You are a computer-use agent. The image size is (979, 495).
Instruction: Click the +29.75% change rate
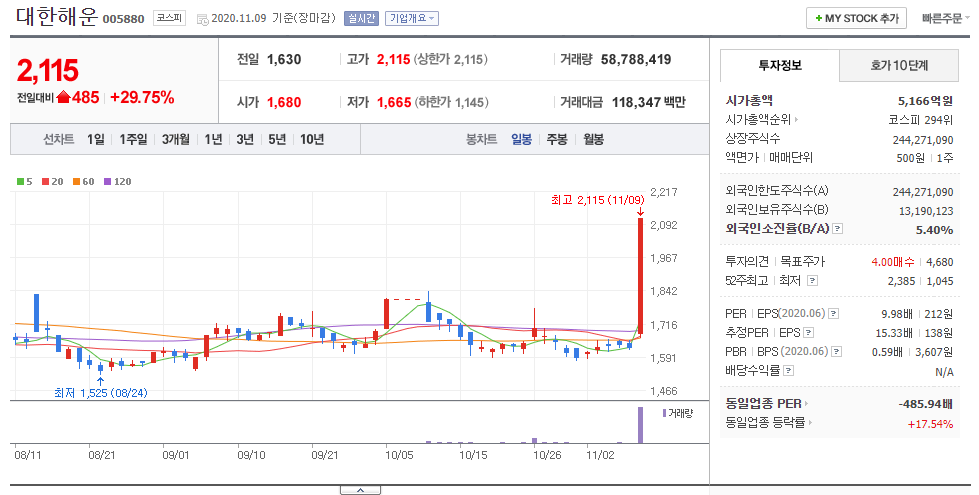pyautogui.click(x=142, y=97)
